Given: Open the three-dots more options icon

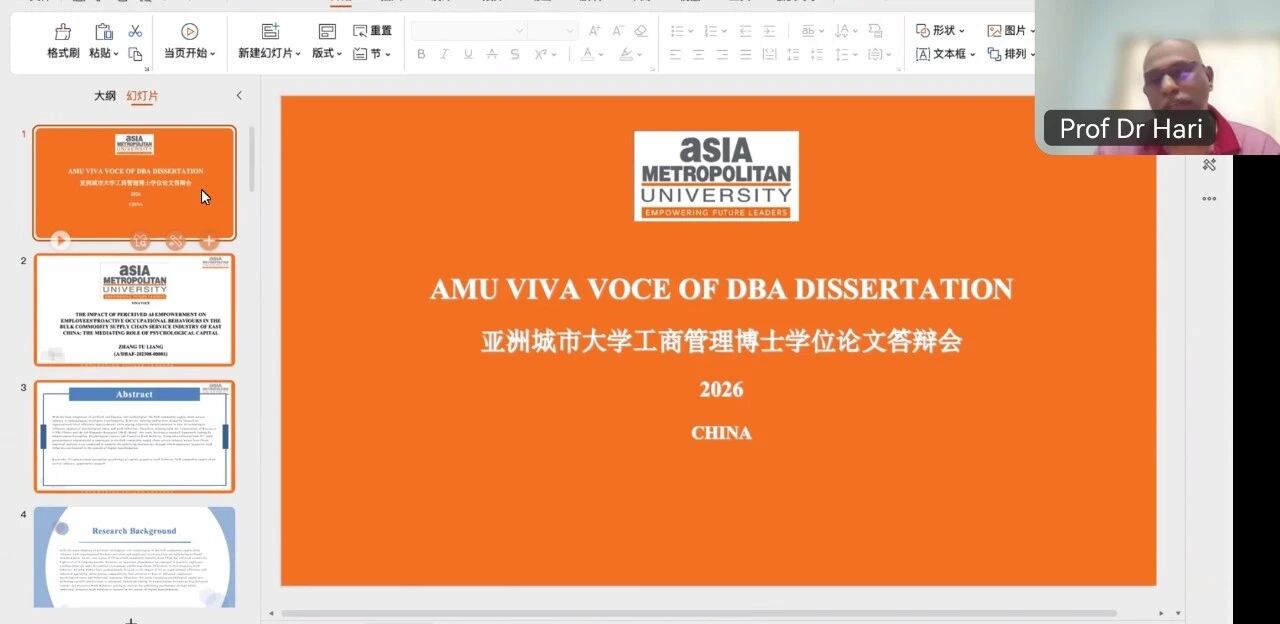Looking at the screenshot, I should pos(1209,198).
